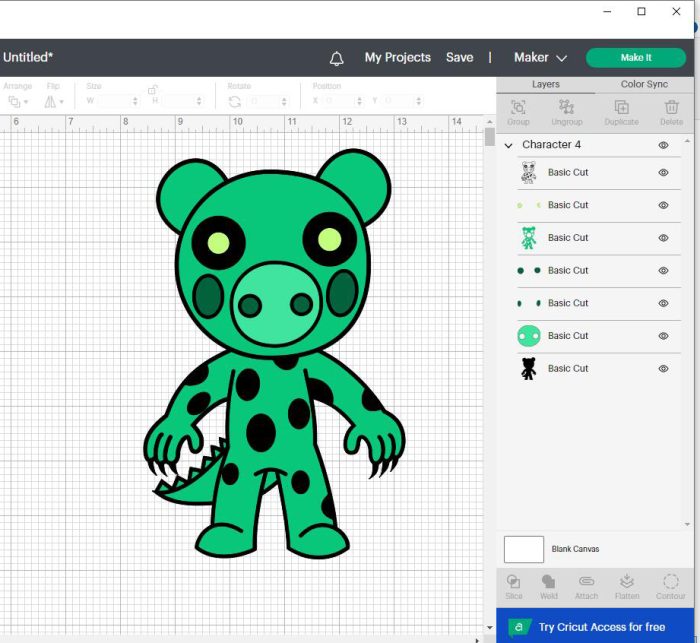Screen dimensions: 700x643
Task: Open the Arrange dropdown
Action: (x=18, y=102)
